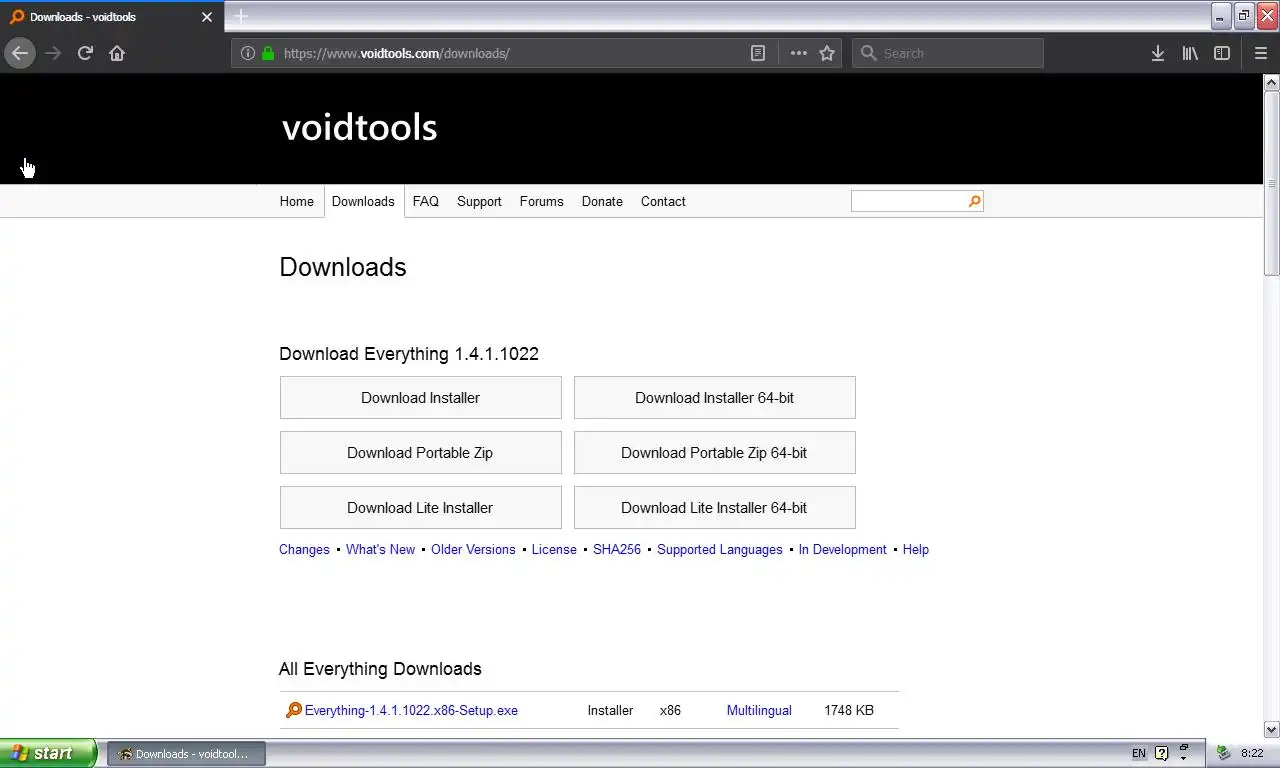
Task: Open the In Development link
Action: coord(842,549)
